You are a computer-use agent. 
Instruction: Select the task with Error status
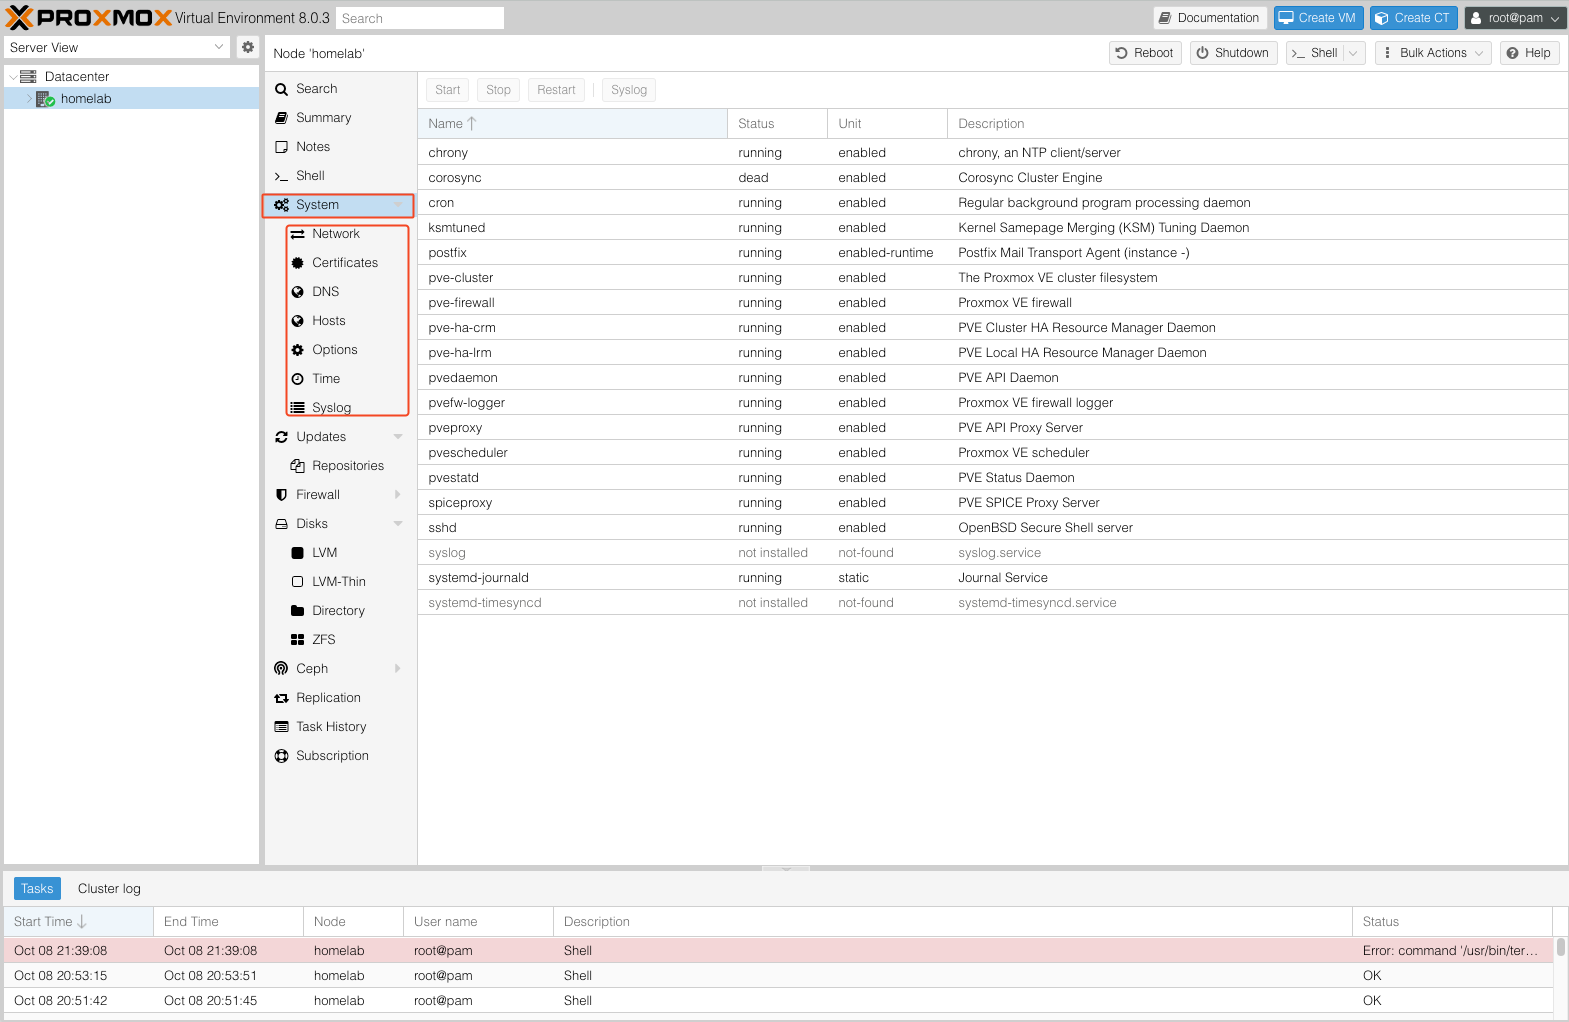pos(778,951)
